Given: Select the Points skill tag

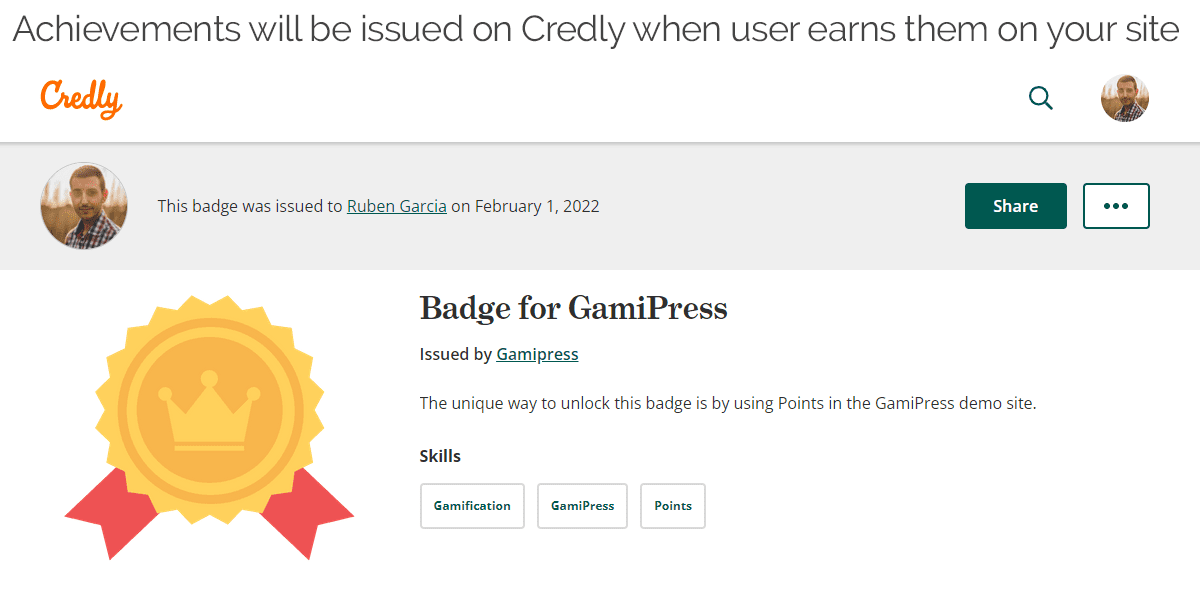Looking at the screenshot, I should click(672, 506).
